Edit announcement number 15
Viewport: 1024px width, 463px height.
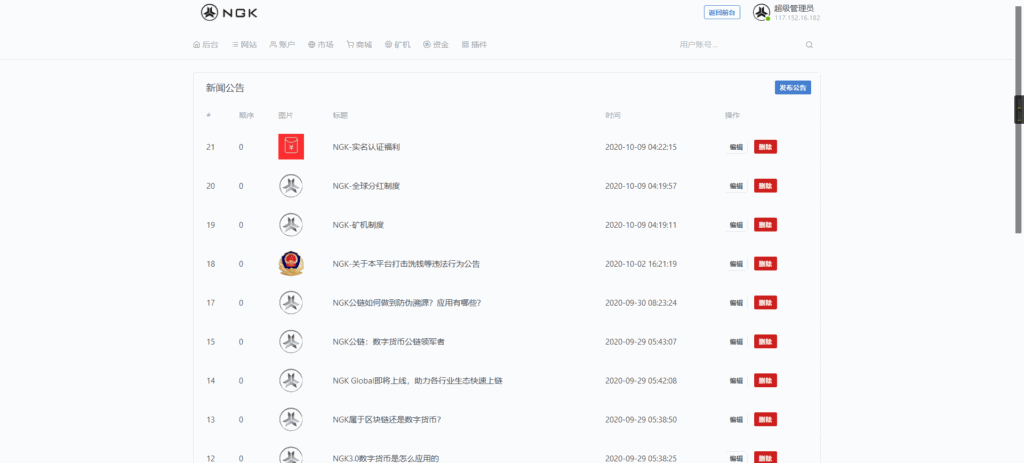[736, 342]
